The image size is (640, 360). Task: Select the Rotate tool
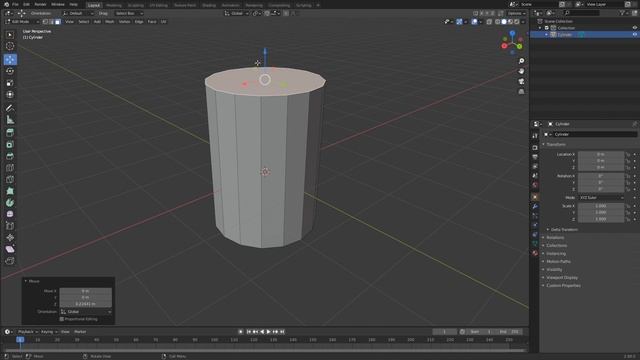click(x=10, y=71)
